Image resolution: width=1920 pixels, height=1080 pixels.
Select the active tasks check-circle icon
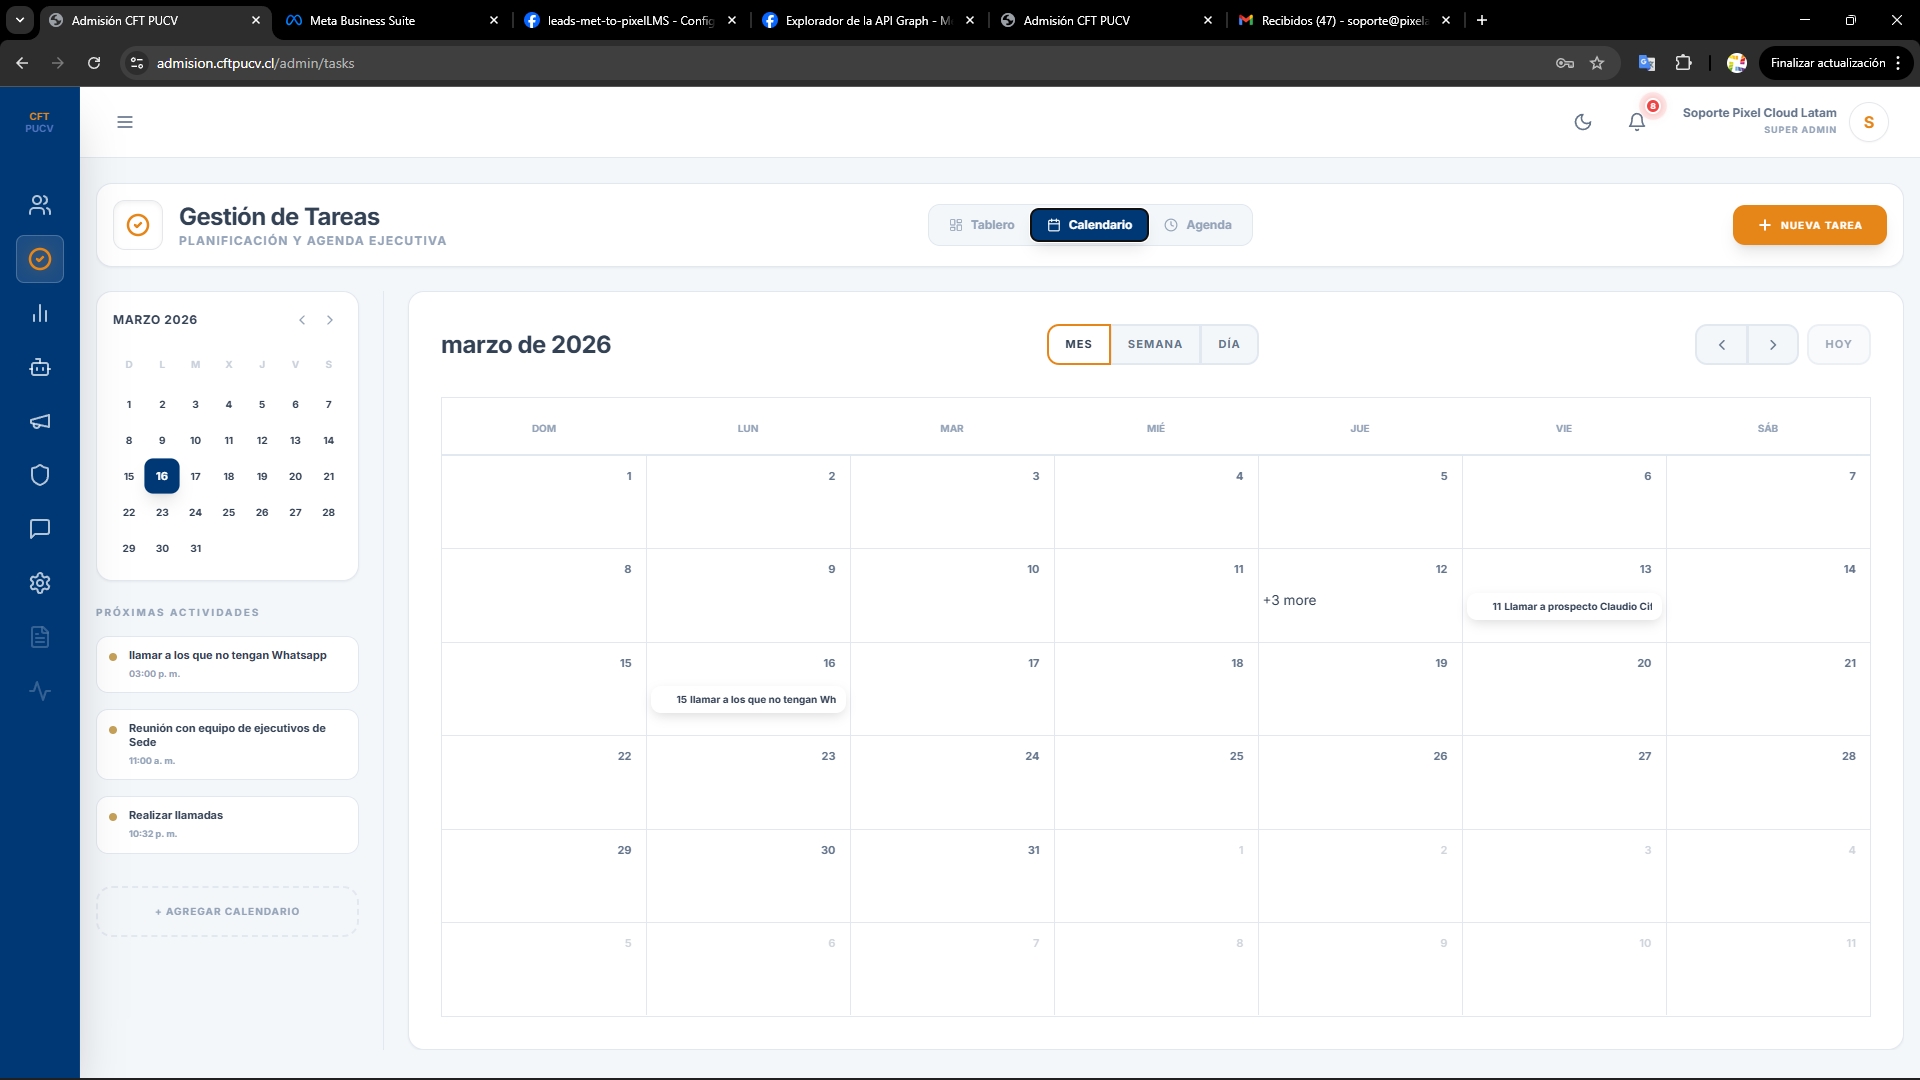(x=40, y=259)
